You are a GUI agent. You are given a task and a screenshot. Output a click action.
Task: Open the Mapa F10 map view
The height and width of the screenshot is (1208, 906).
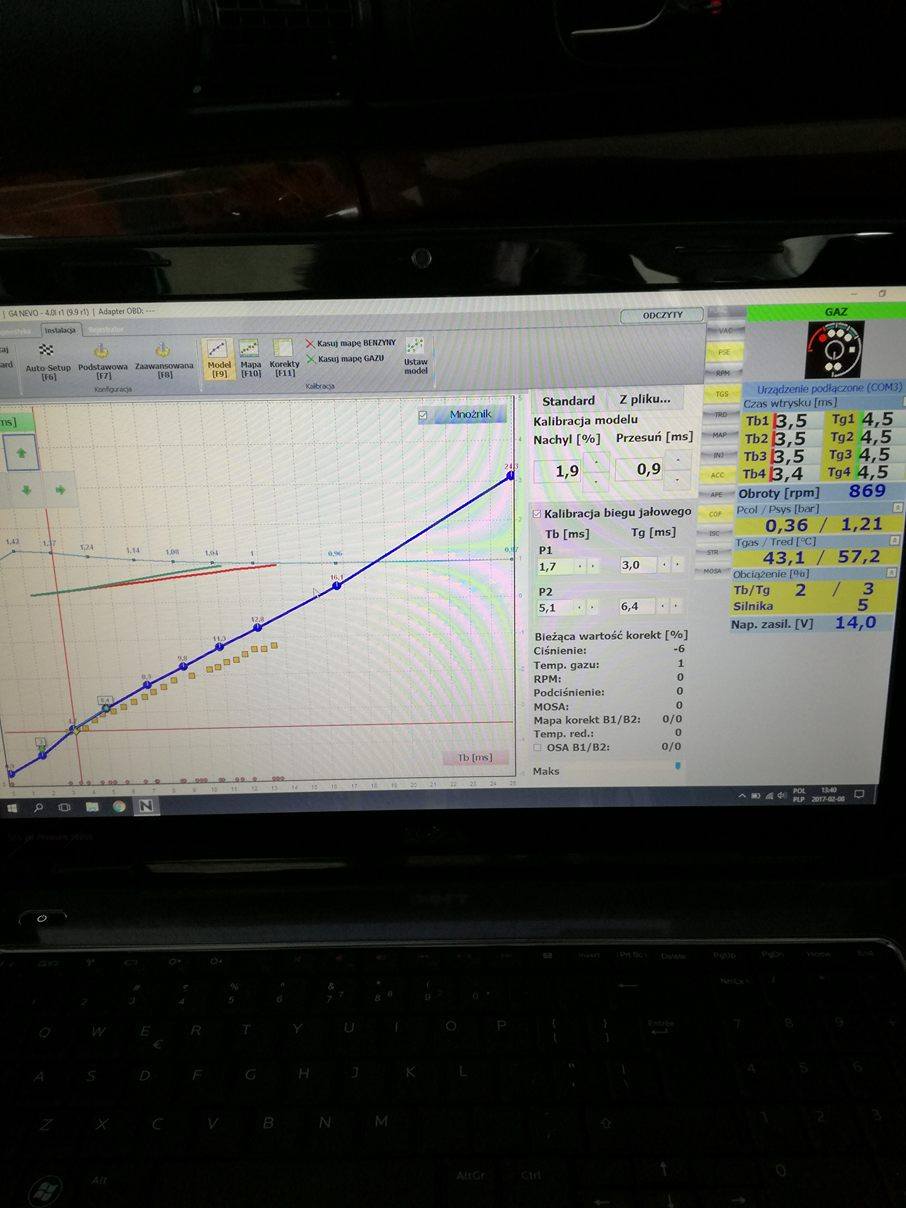pyautogui.click(x=250, y=356)
